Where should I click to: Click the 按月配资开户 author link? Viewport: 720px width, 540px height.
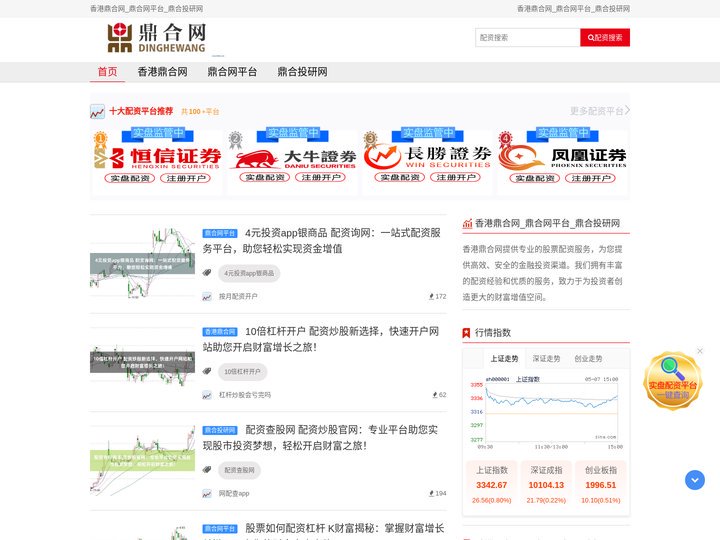tap(238, 297)
